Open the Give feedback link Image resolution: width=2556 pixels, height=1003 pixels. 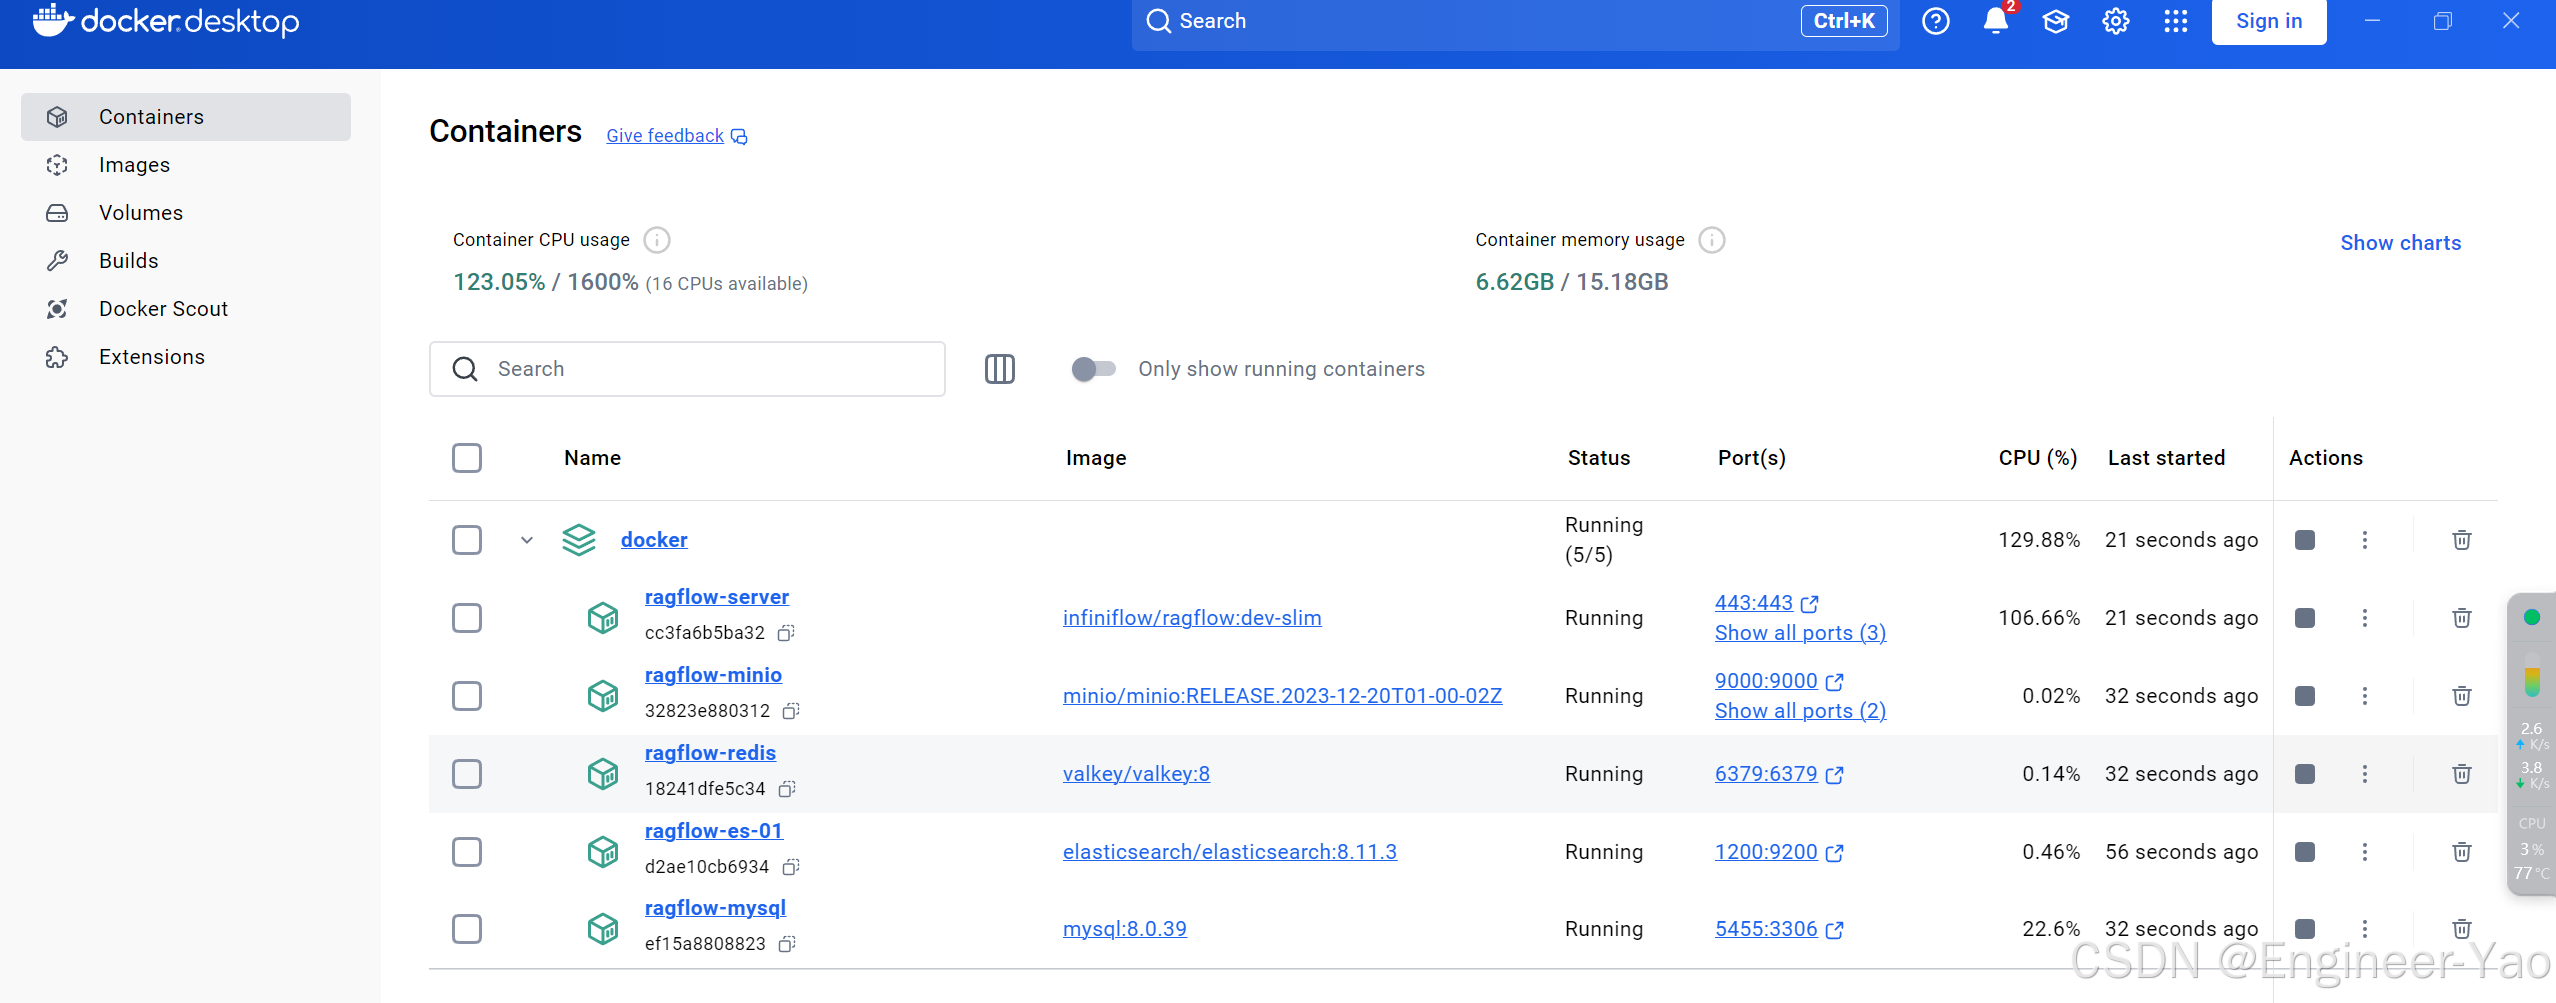(677, 136)
